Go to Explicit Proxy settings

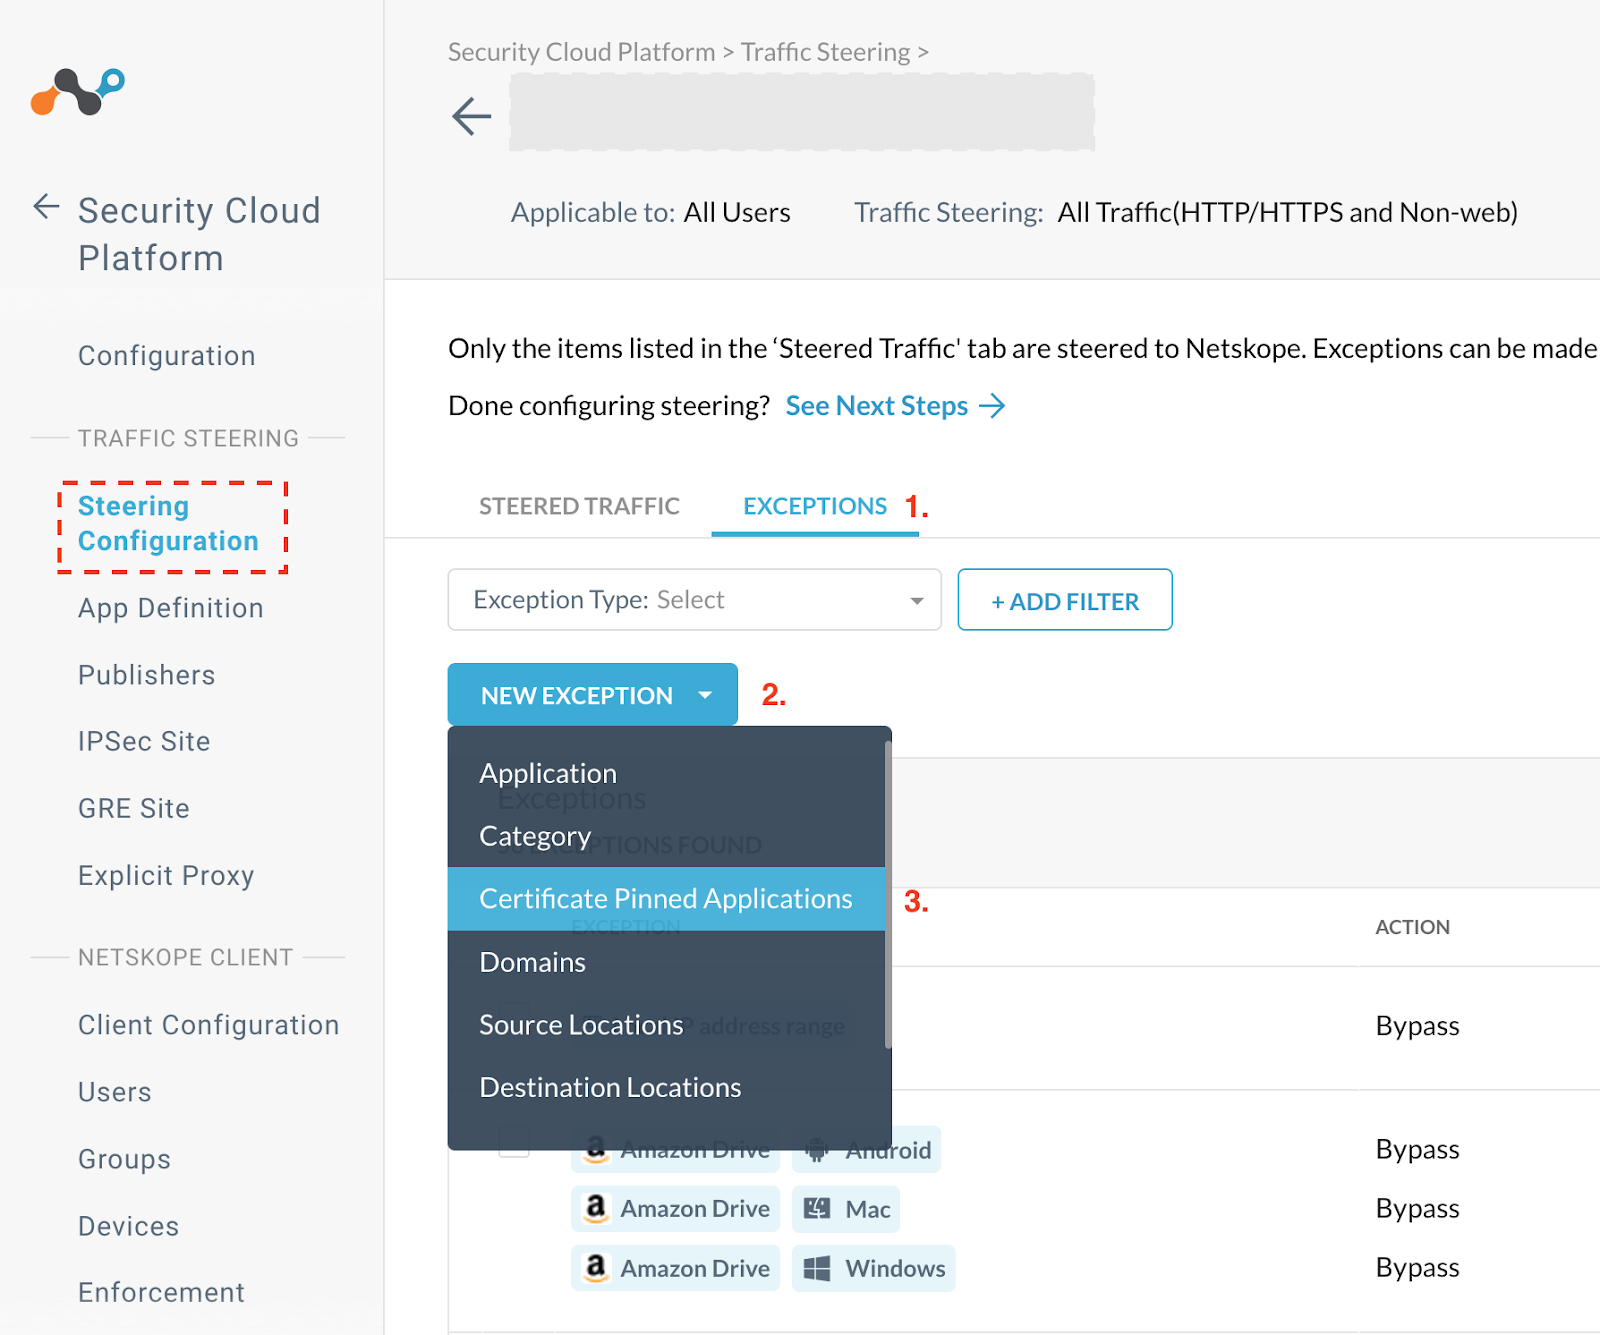(166, 876)
